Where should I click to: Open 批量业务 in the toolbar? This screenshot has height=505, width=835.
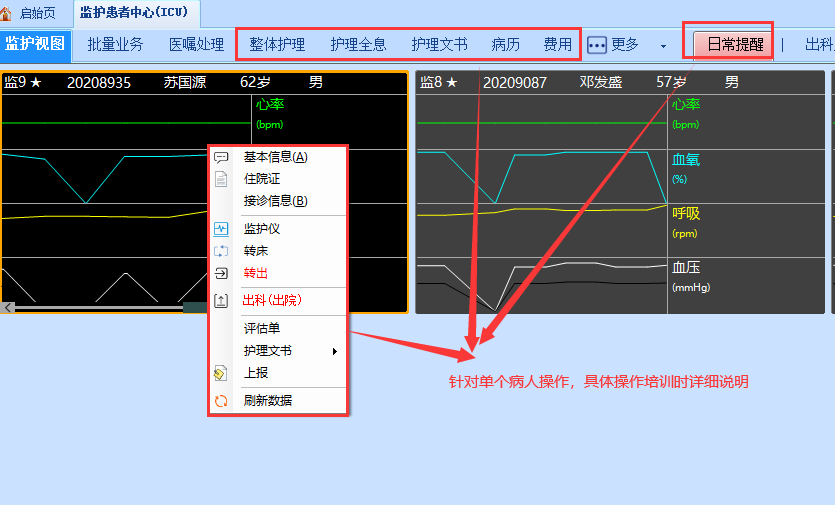(116, 44)
